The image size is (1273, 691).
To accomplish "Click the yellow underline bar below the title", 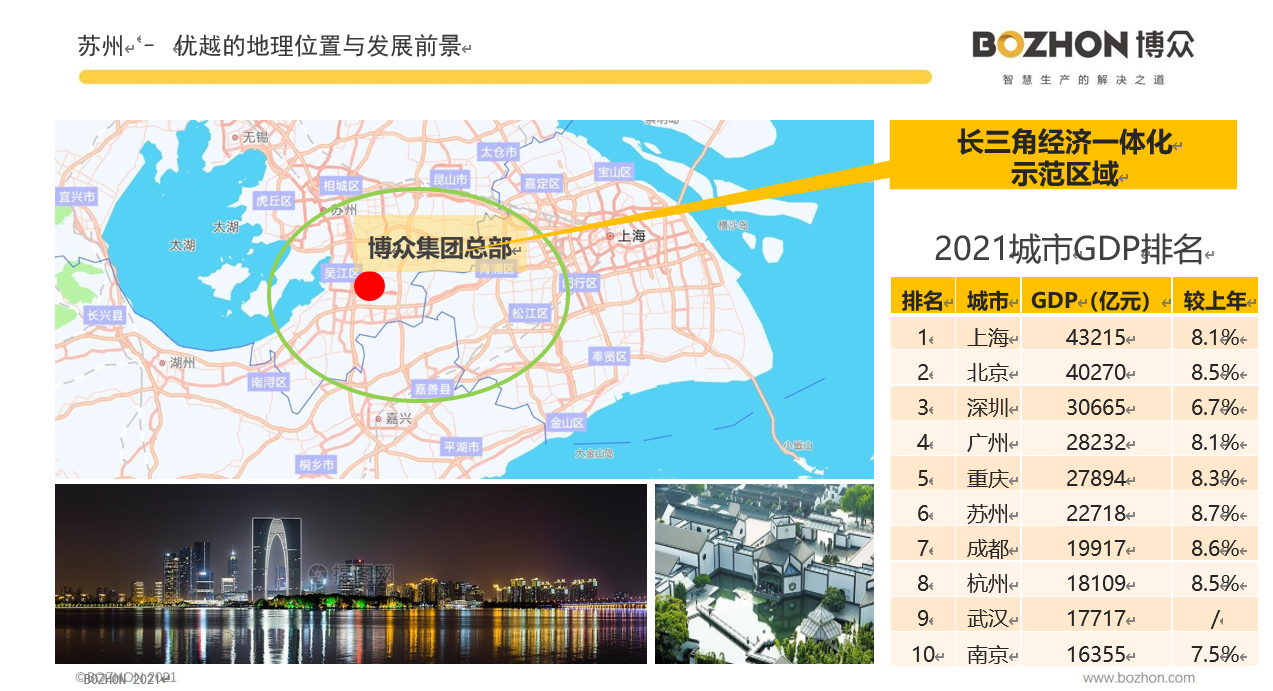I will pyautogui.click(x=505, y=77).
